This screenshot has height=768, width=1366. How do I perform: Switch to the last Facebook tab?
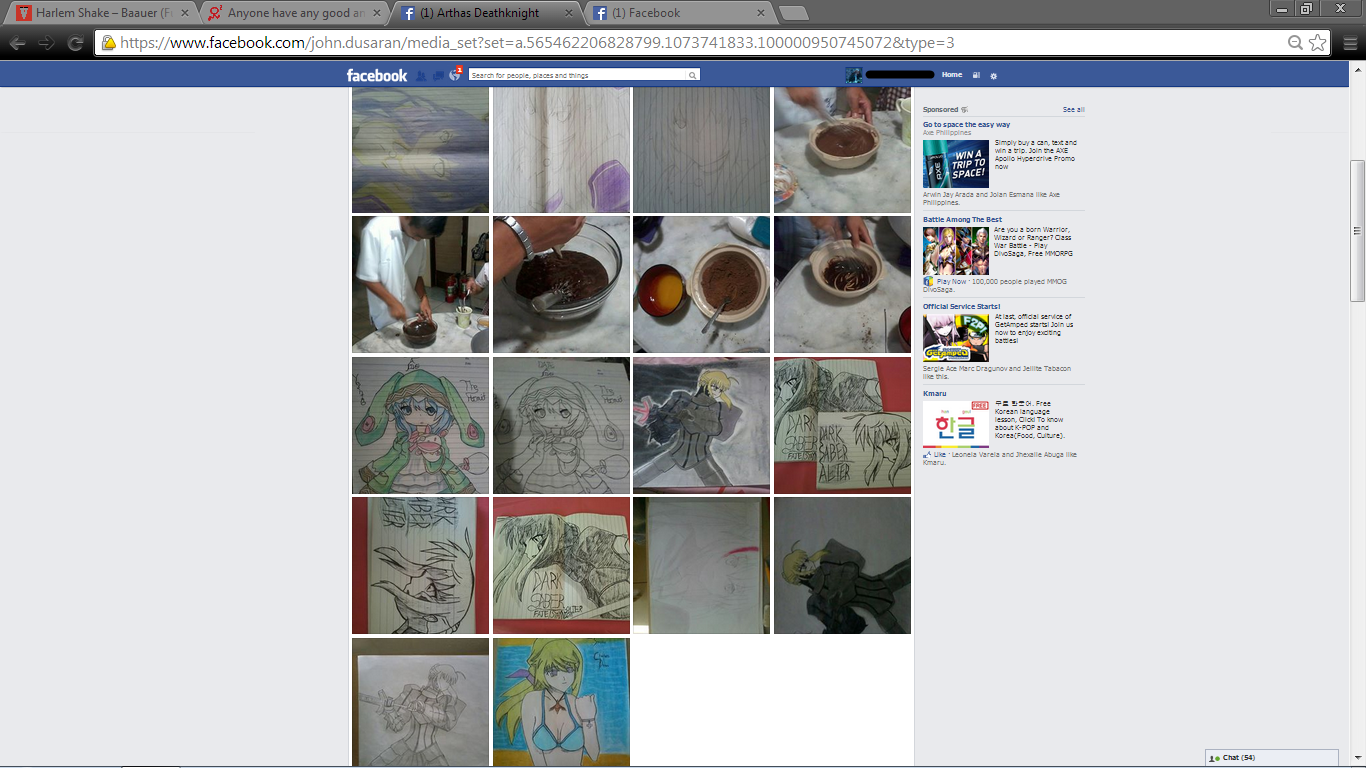(678, 13)
